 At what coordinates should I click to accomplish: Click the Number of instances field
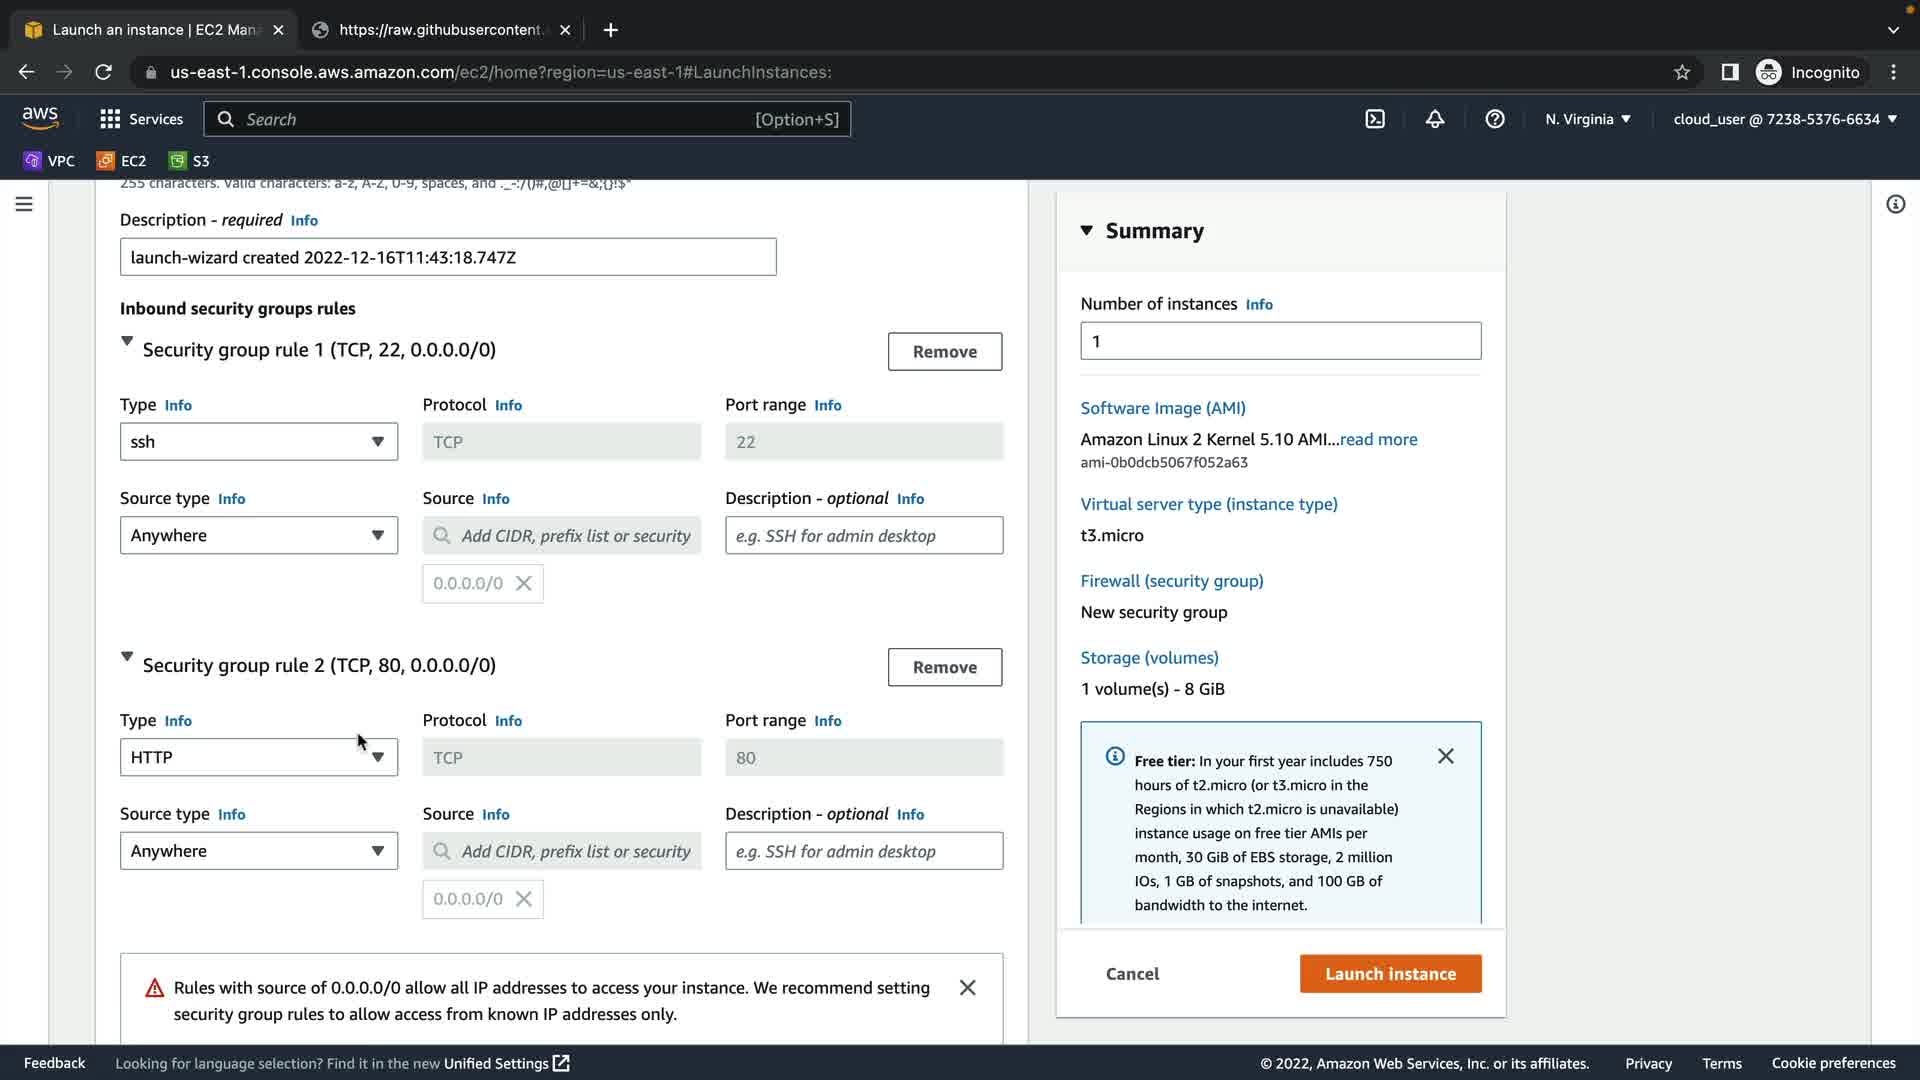[x=1280, y=342]
